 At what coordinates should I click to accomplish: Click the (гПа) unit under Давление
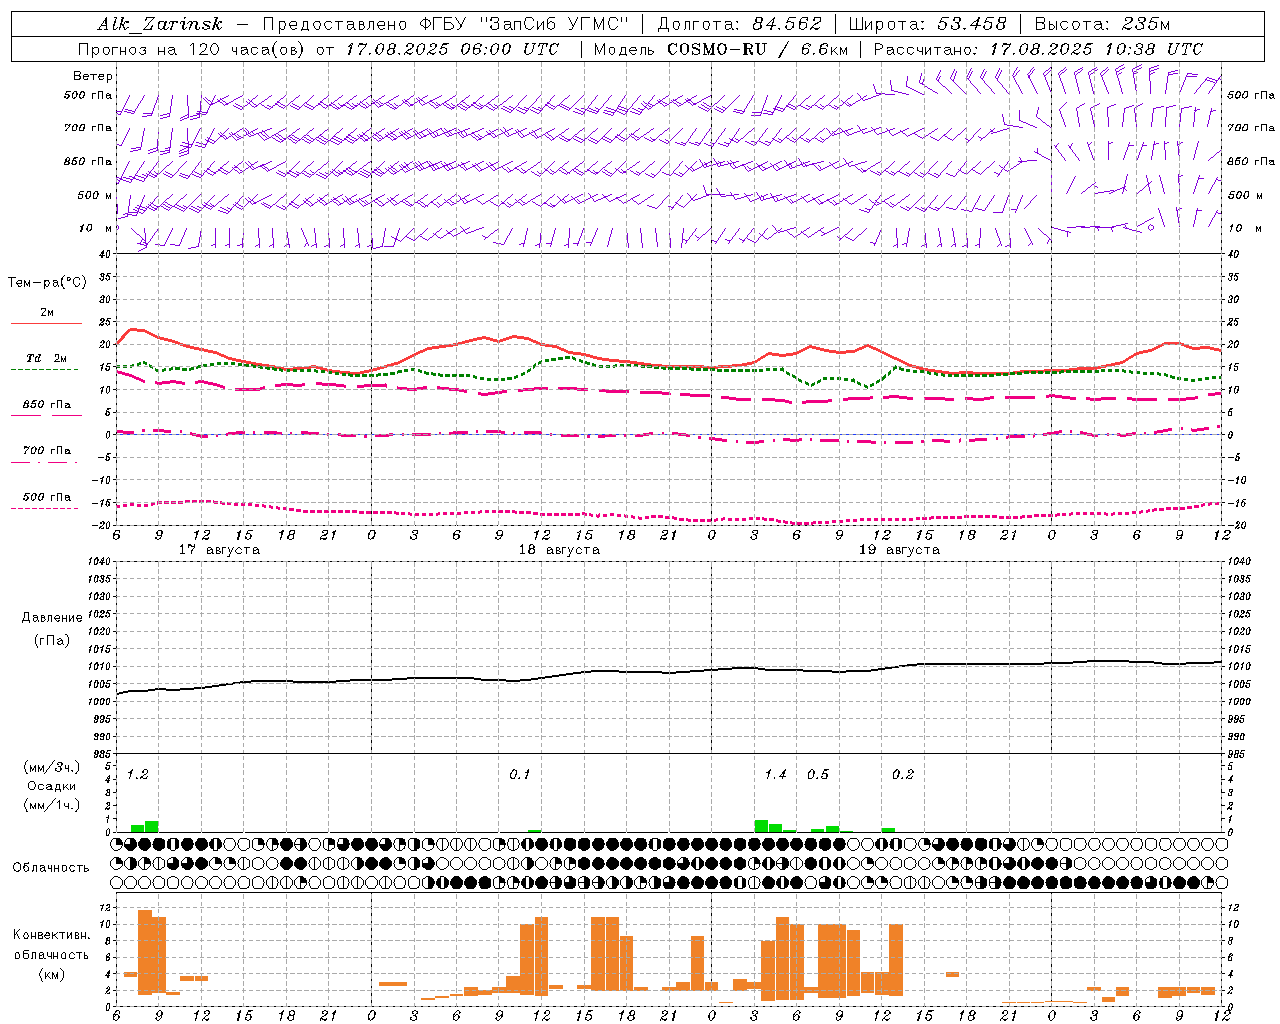click(52, 640)
